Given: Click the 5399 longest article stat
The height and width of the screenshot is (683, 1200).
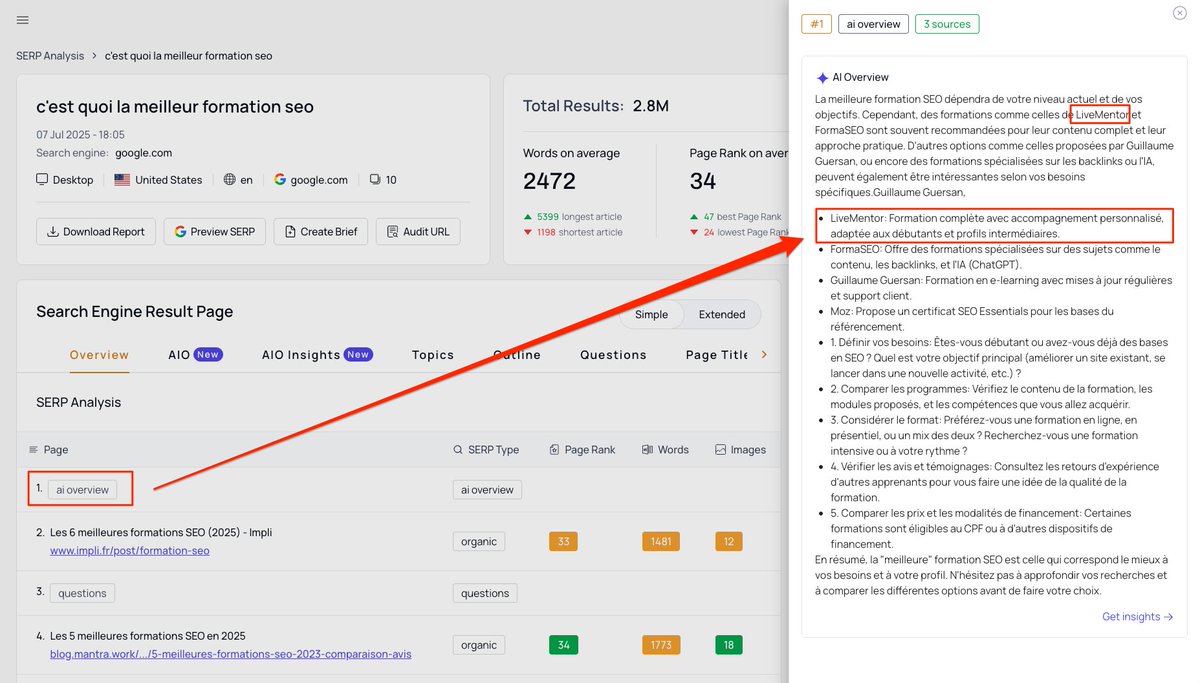Looking at the screenshot, I should pos(572,216).
